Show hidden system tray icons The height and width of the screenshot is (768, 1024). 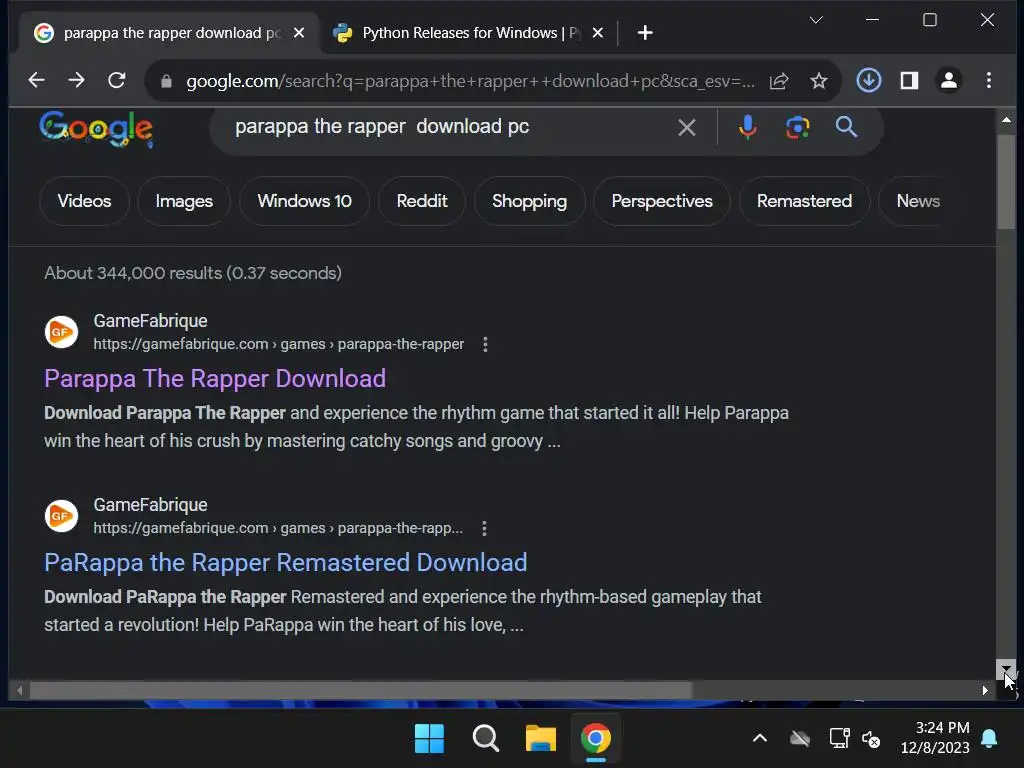(x=760, y=739)
